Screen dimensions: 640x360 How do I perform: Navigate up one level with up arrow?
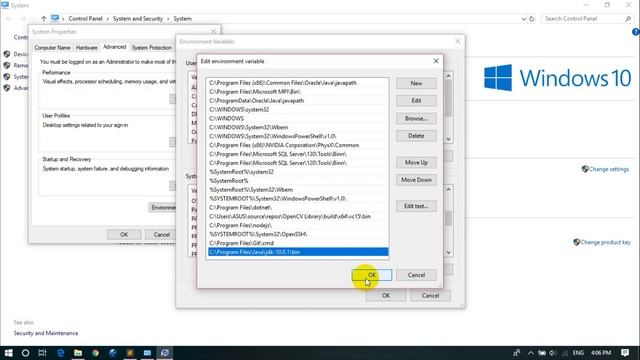[44, 19]
